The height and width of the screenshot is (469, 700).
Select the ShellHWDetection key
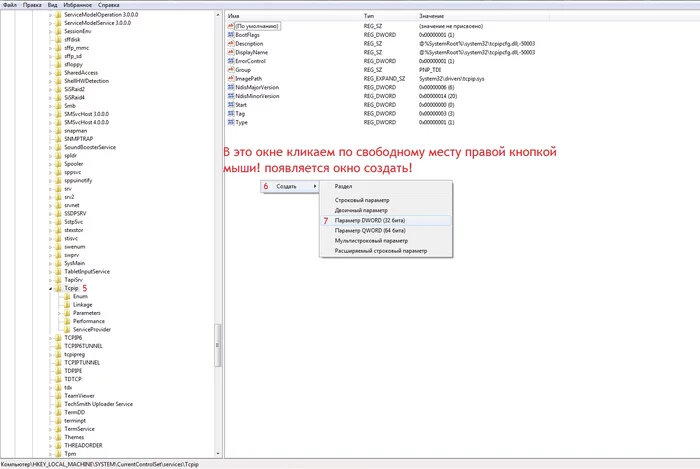pyautogui.click(x=87, y=81)
